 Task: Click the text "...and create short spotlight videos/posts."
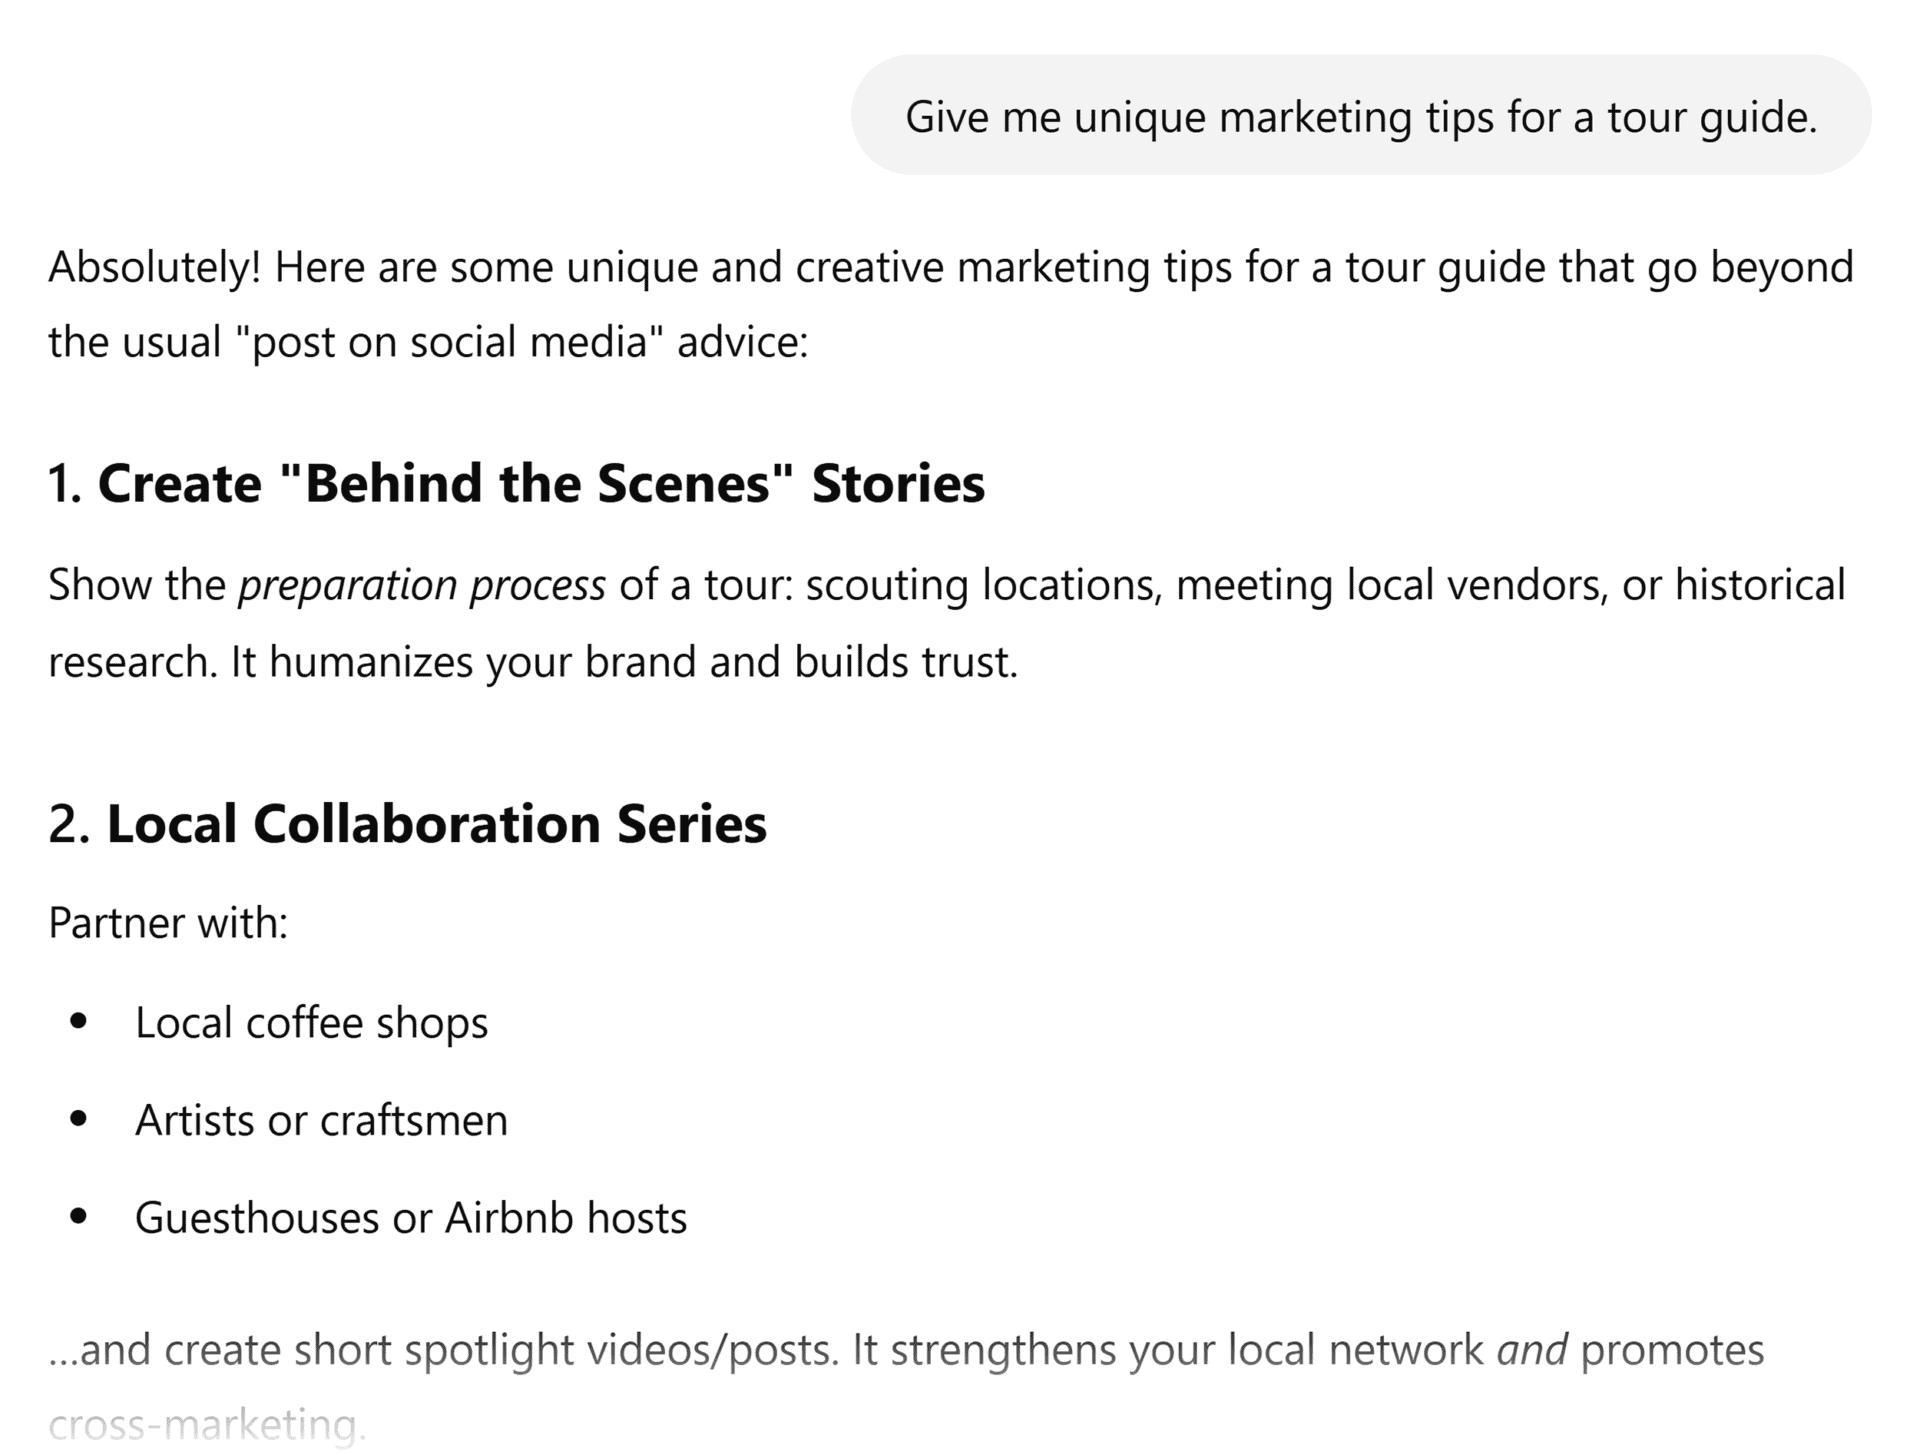pyautogui.click(x=444, y=1350)
